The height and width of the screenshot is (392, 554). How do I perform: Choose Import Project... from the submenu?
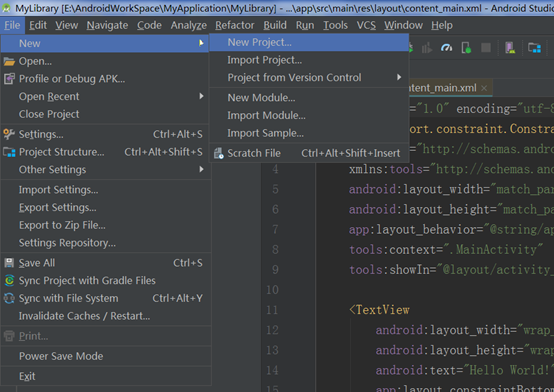click(x=309, y=60)
